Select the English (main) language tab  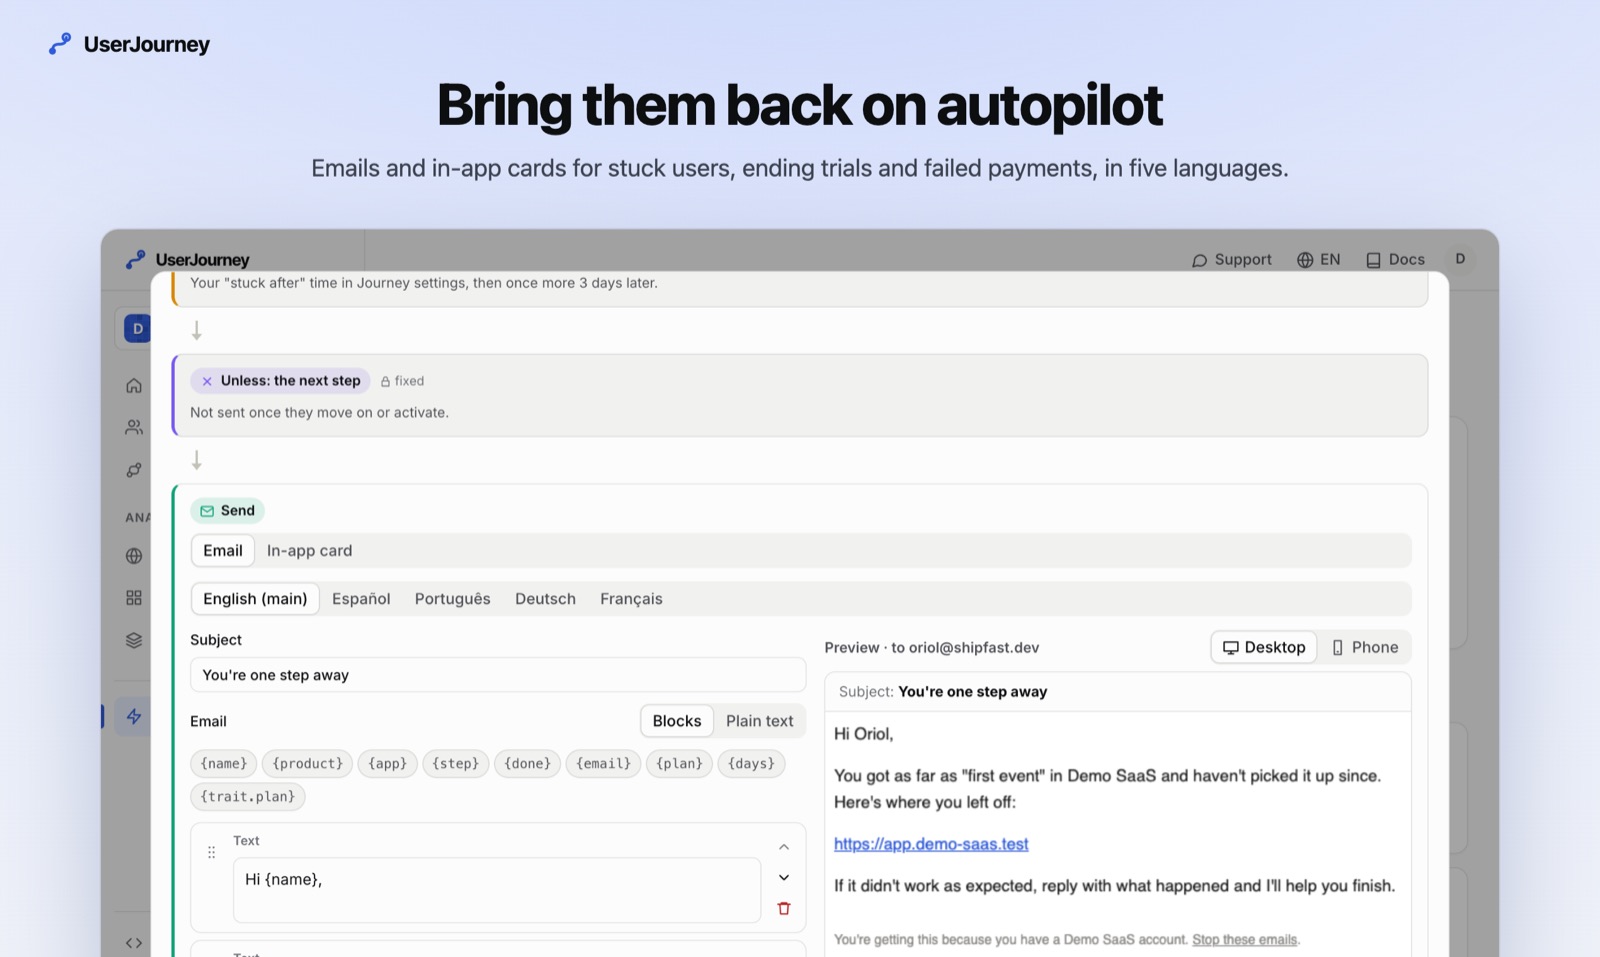pyautogui.click(x=255, y=599)
